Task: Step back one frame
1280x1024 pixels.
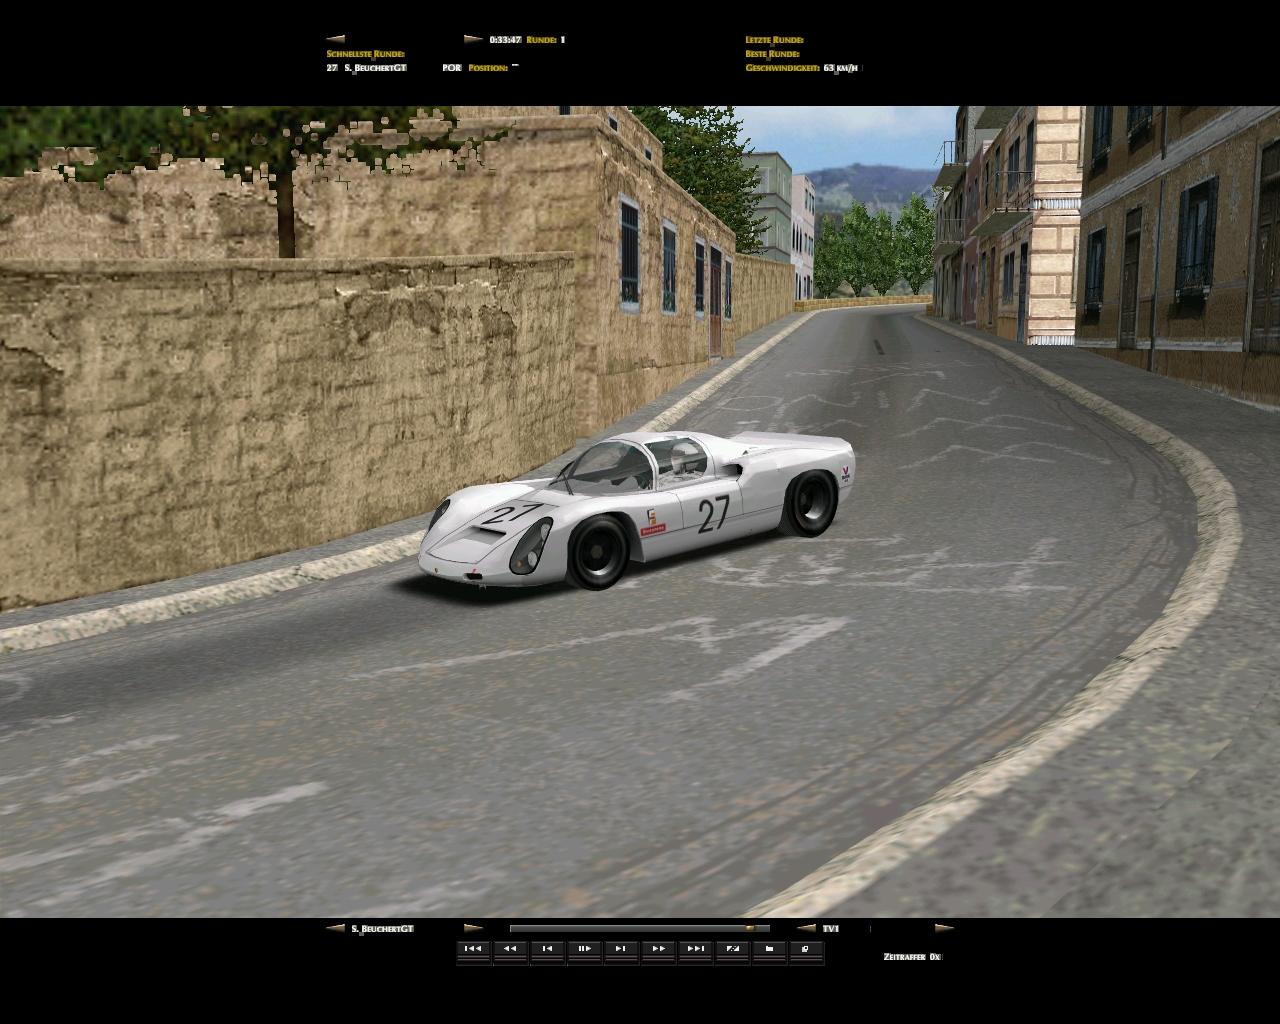Action: [547, 949]
